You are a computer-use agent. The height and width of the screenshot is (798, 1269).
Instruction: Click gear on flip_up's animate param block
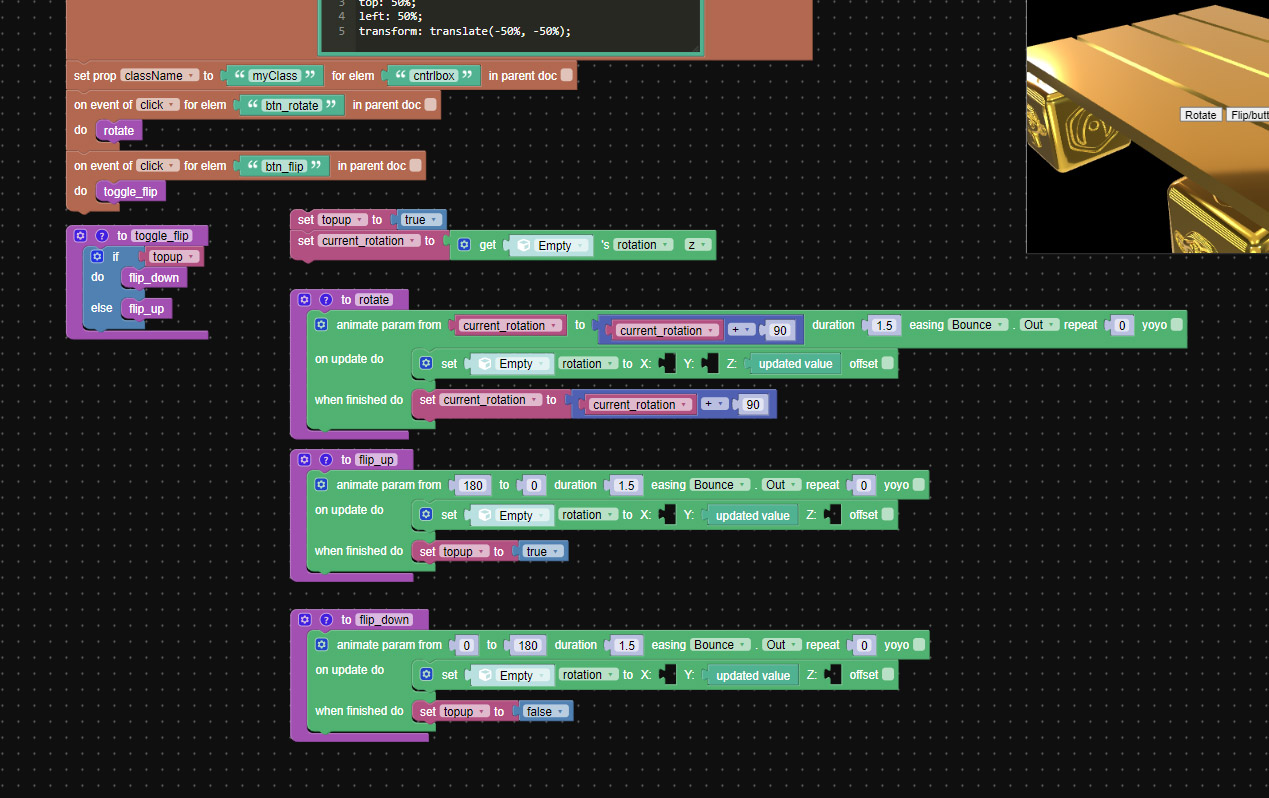(321, 485)
